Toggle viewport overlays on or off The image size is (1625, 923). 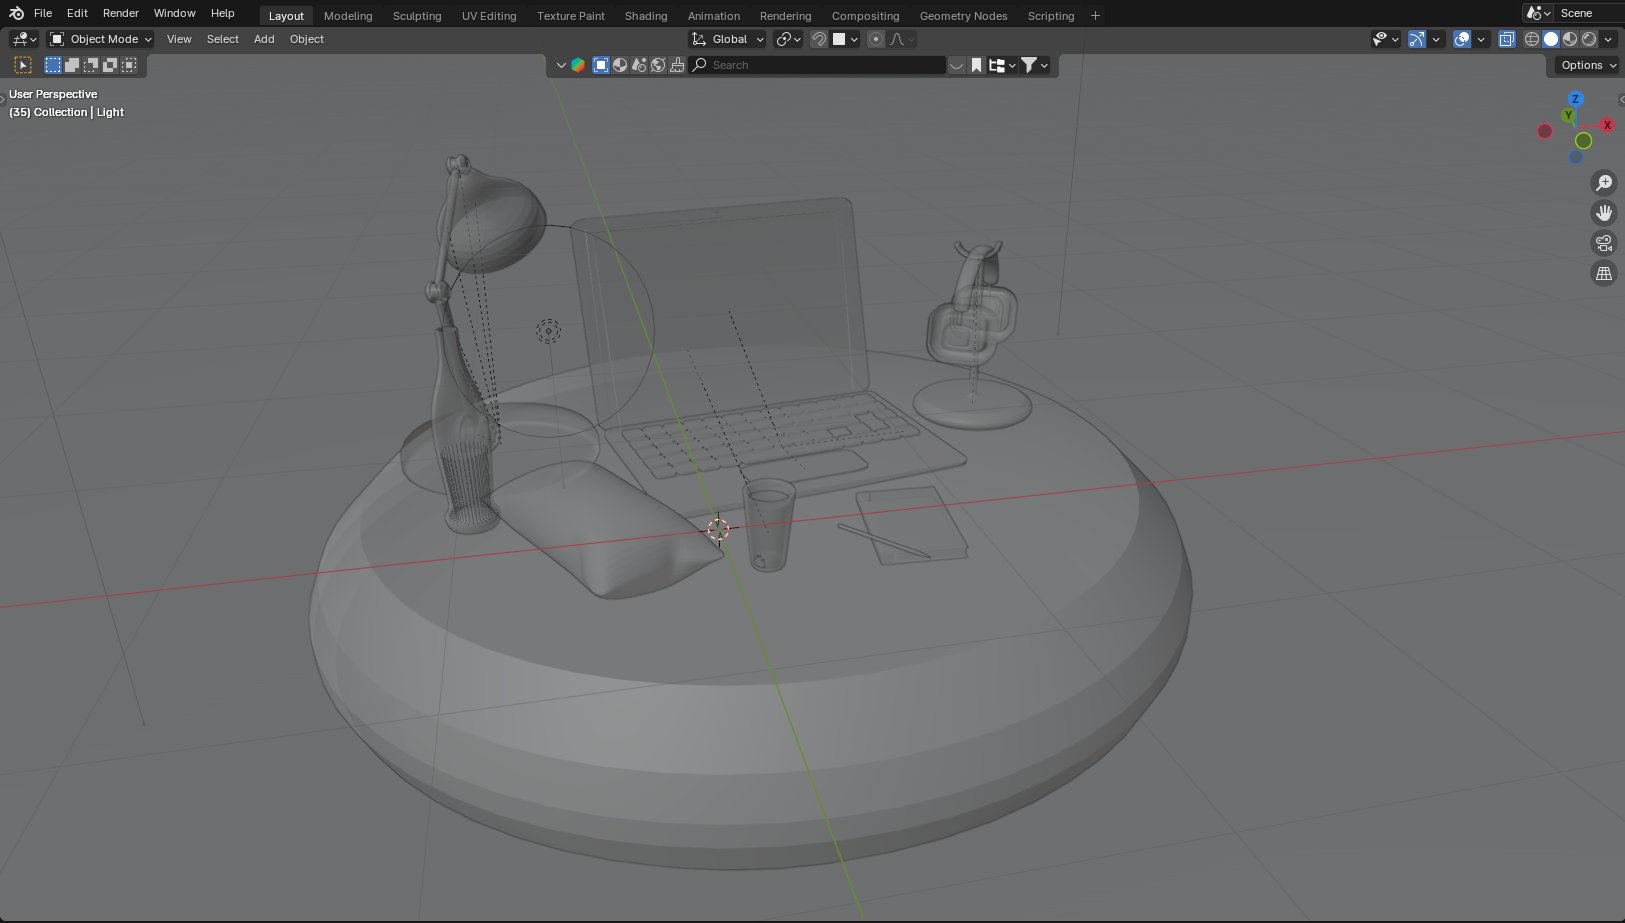[1462, 39]
